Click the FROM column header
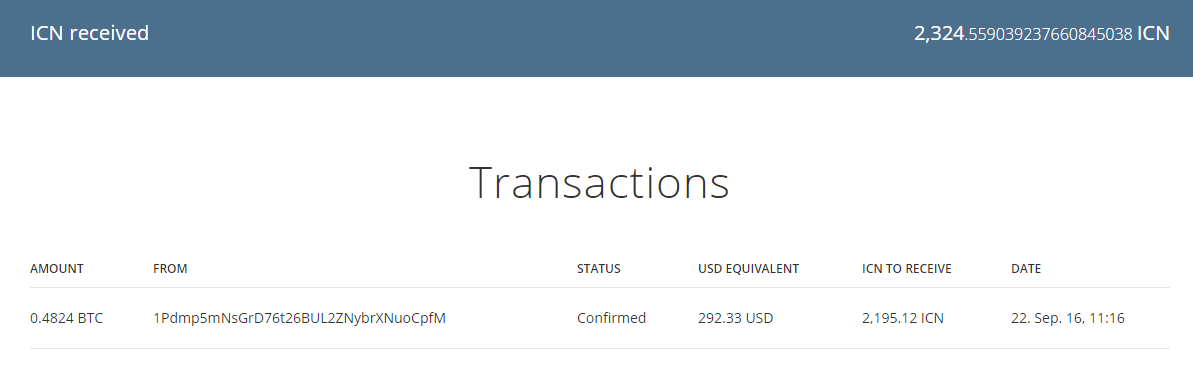1193x369 pixels. [170, 269]
